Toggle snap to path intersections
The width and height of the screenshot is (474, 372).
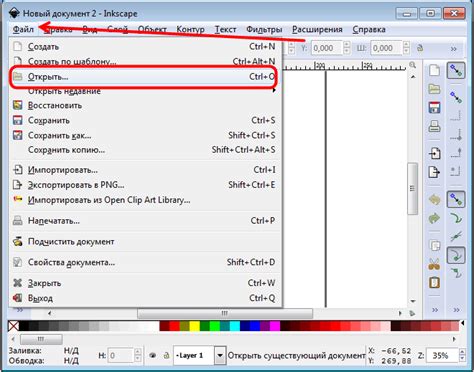(x=456, y=236)
